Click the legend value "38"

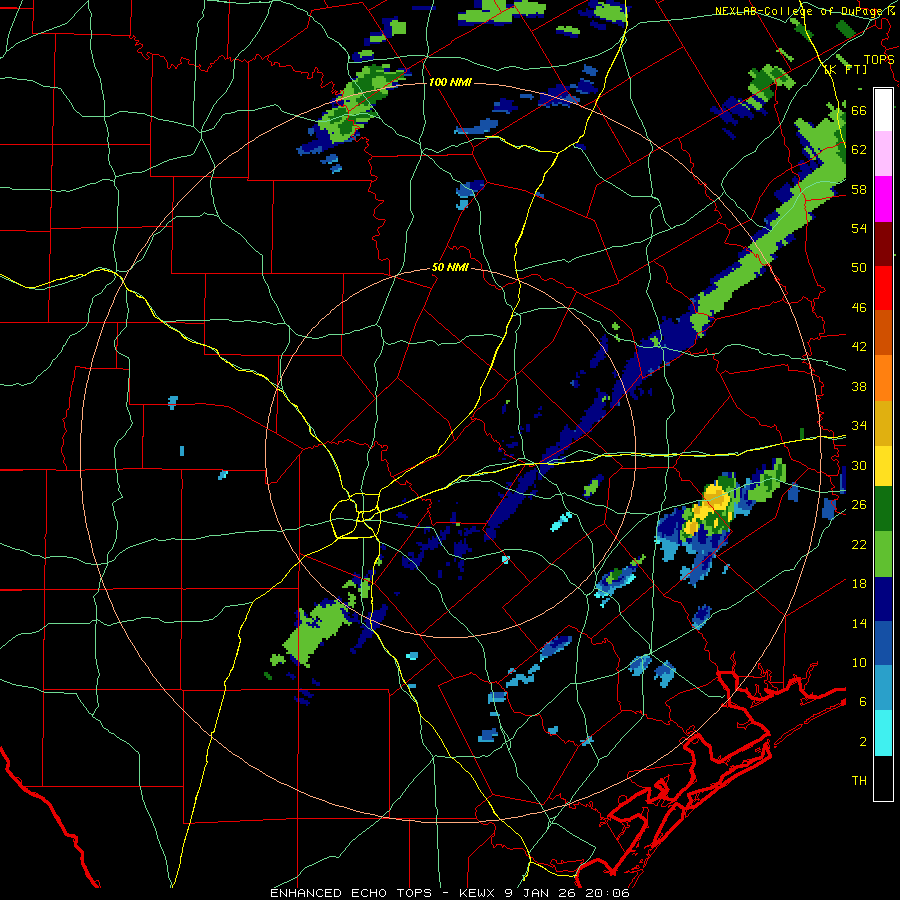(859, 386)
